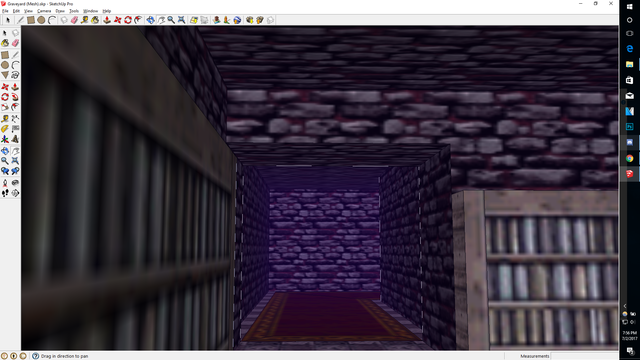
Task: Click the Get Models icon in top toolbar
Action: [x=249, y=20]
